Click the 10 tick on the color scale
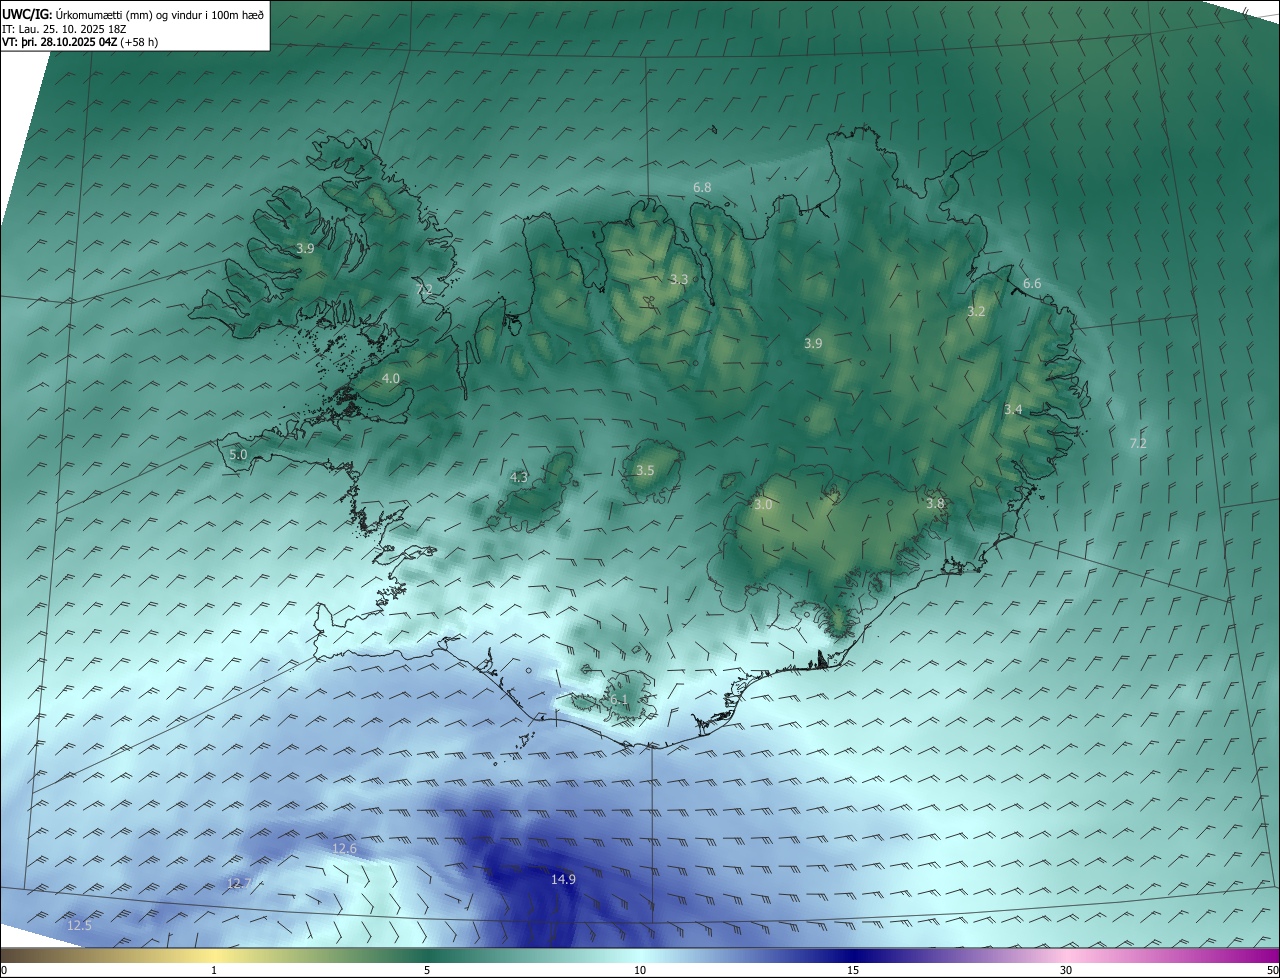 (640, 970)
